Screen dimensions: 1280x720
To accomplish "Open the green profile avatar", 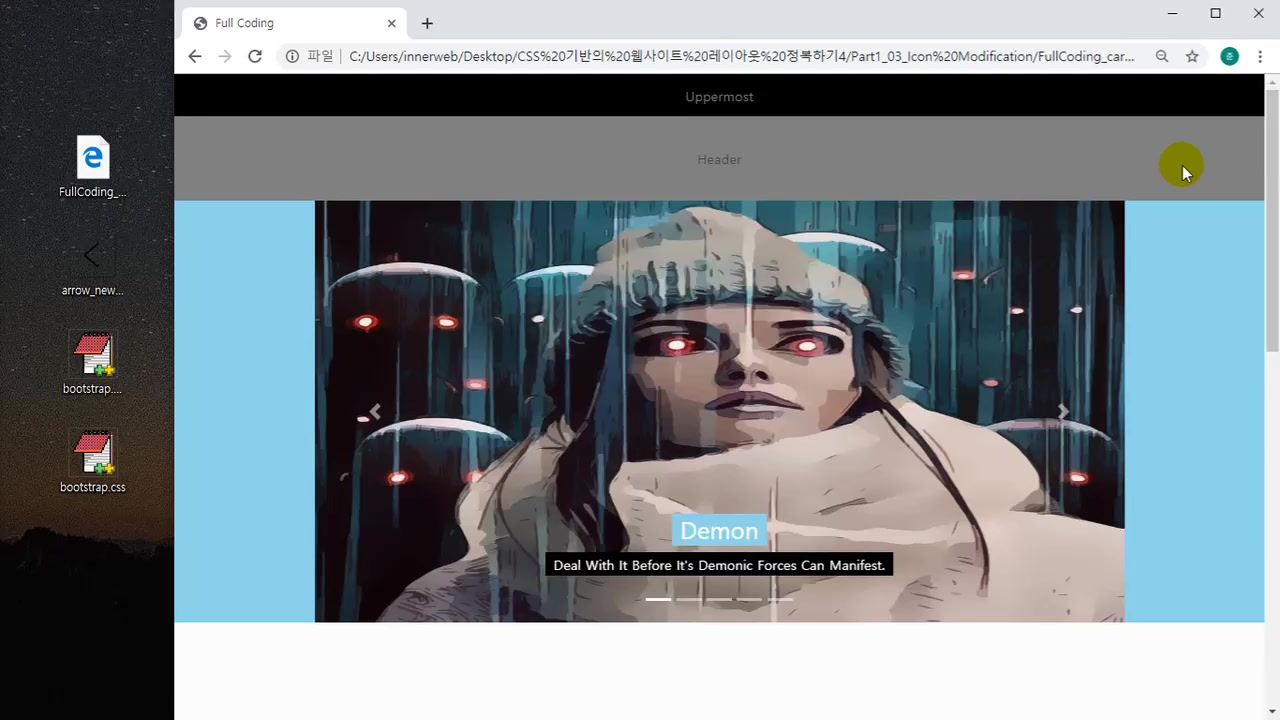I will coord(1229,57).
